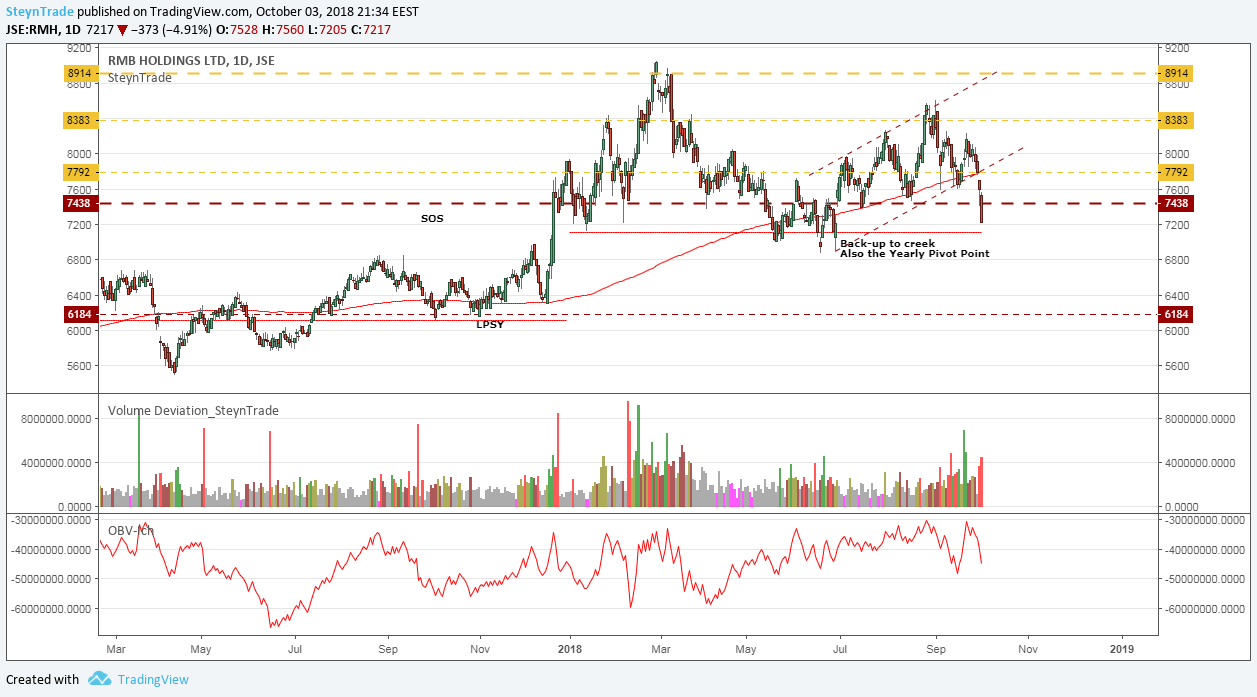Click the right 8383 price tag
The image size is (1257, 697).
click(1176, 120)
